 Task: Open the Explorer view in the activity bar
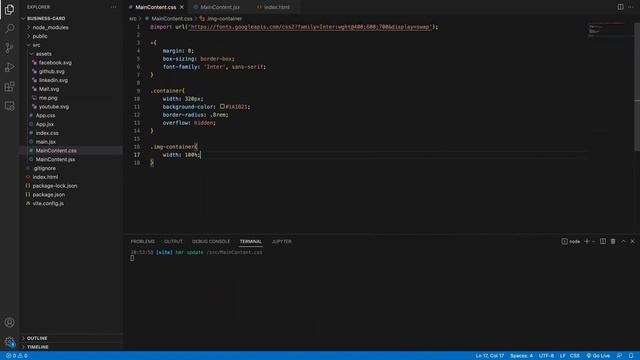click(9, 9)
